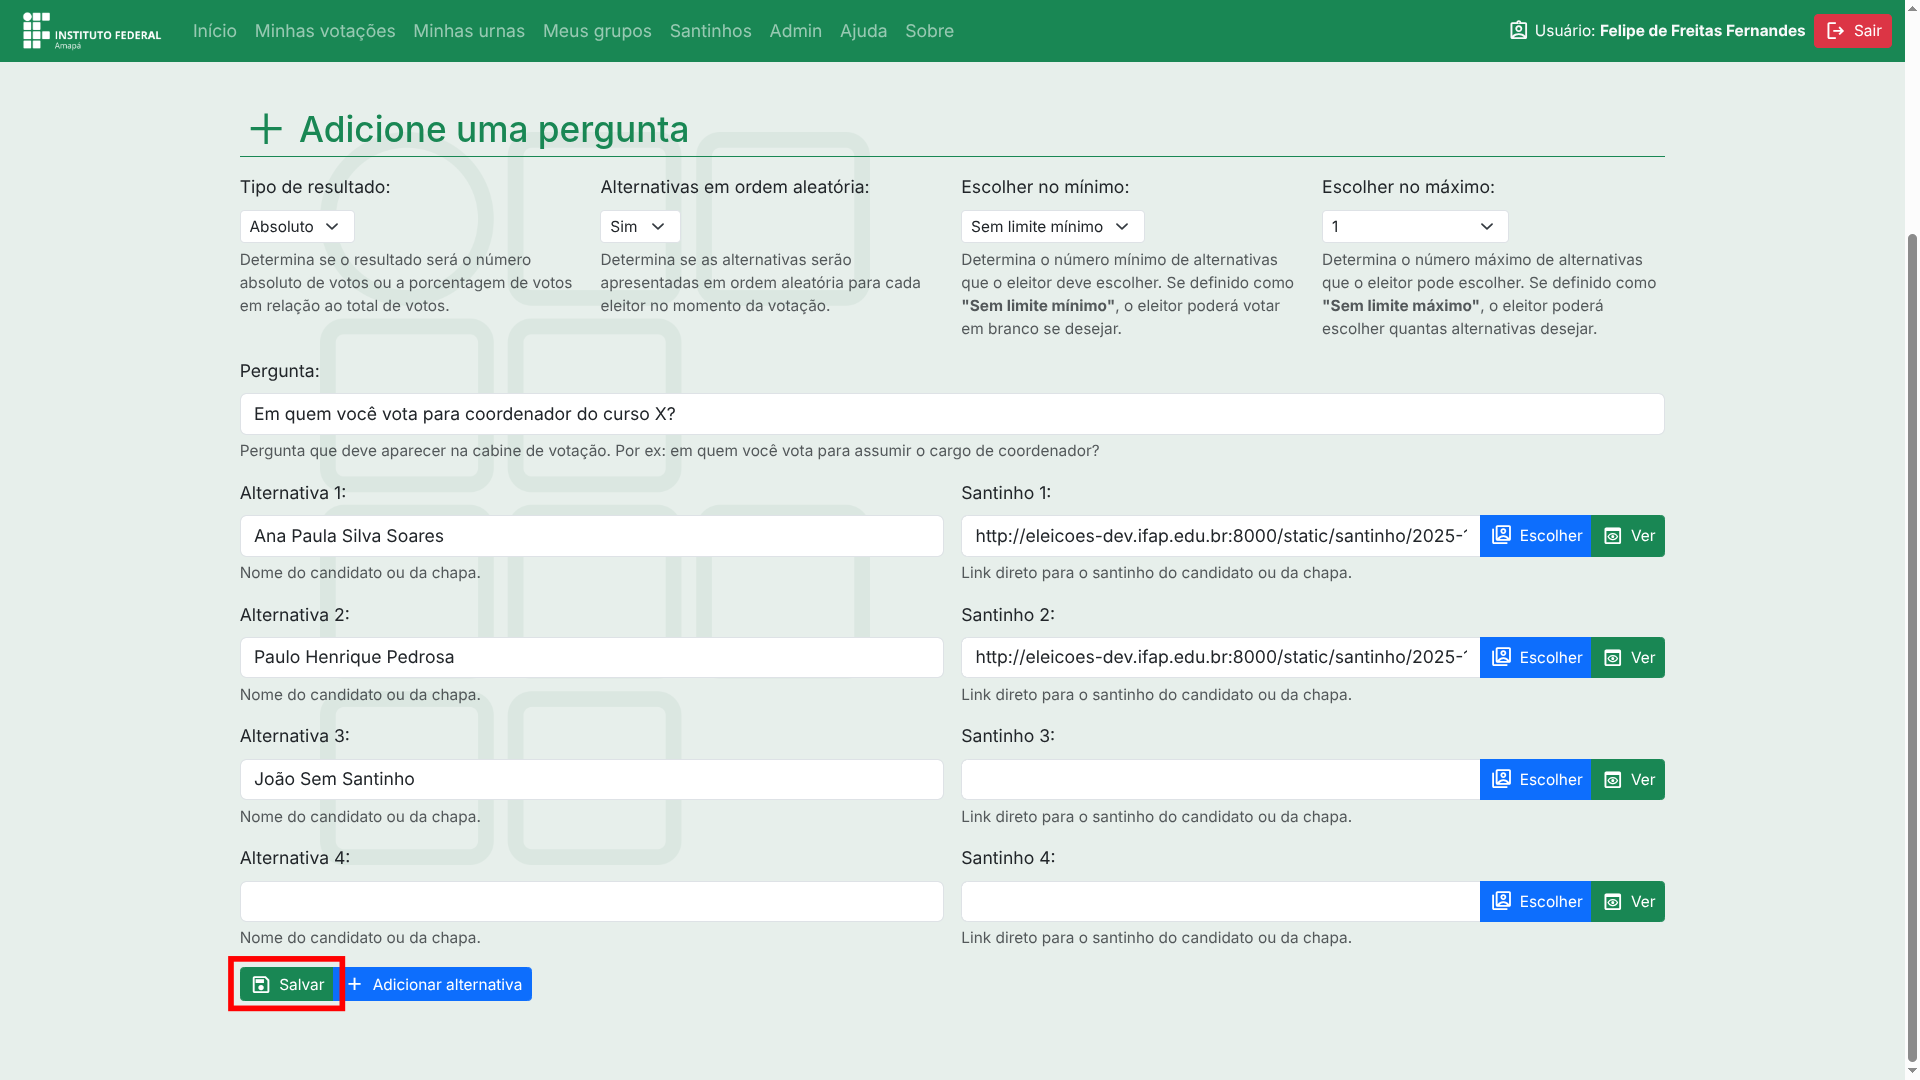Click the Instituto Federal logo
The image size is (1920, 1080).
pos(92,31)
